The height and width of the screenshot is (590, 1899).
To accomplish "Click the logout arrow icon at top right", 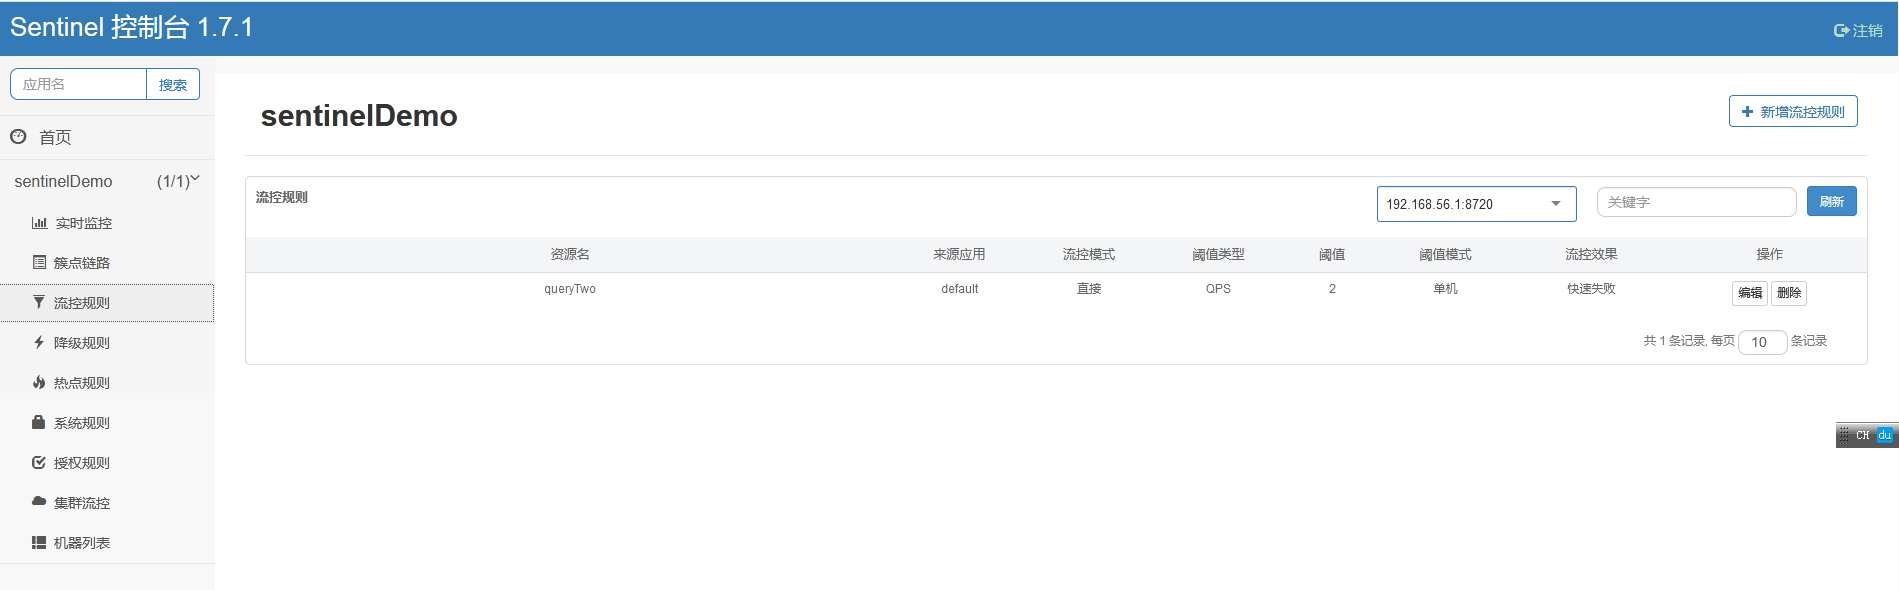I will point(1841,31).
